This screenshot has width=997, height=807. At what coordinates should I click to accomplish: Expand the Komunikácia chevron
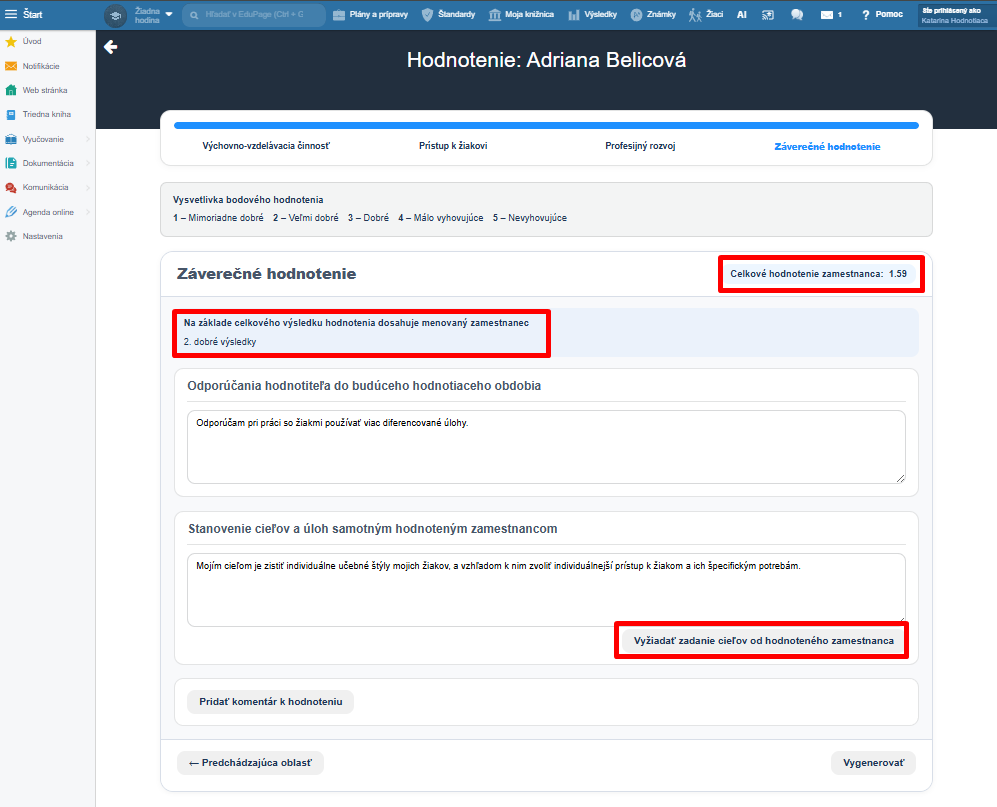pyautogui.click(x=88, y=188)
